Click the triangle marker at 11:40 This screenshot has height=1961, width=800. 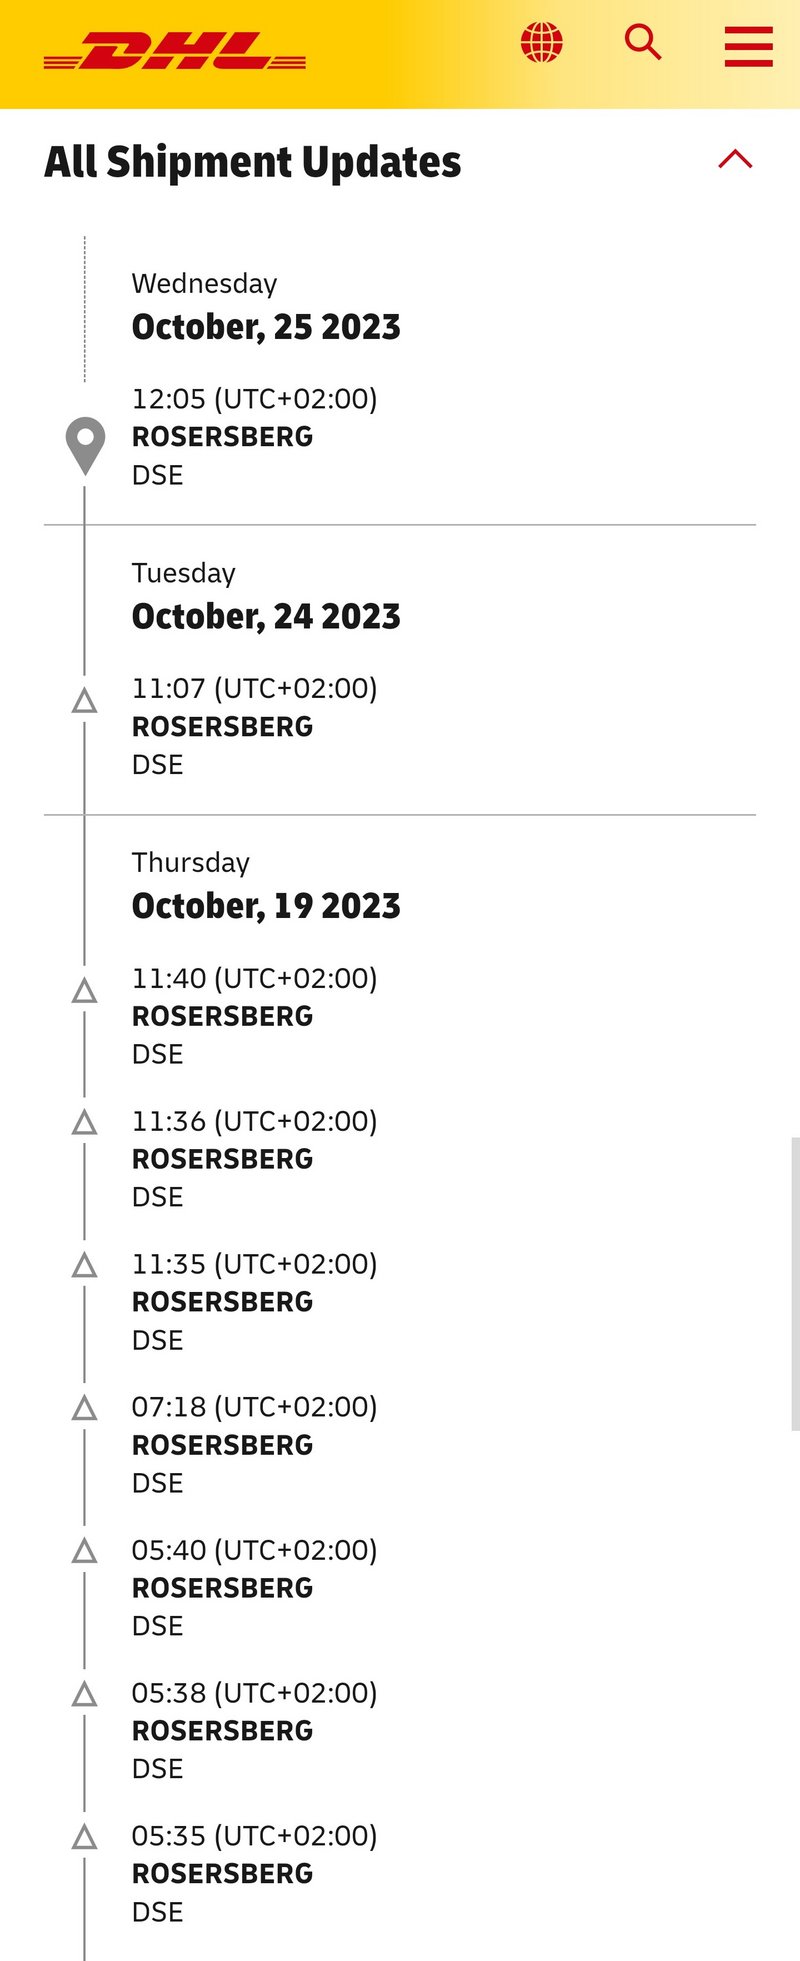(85, 991)
